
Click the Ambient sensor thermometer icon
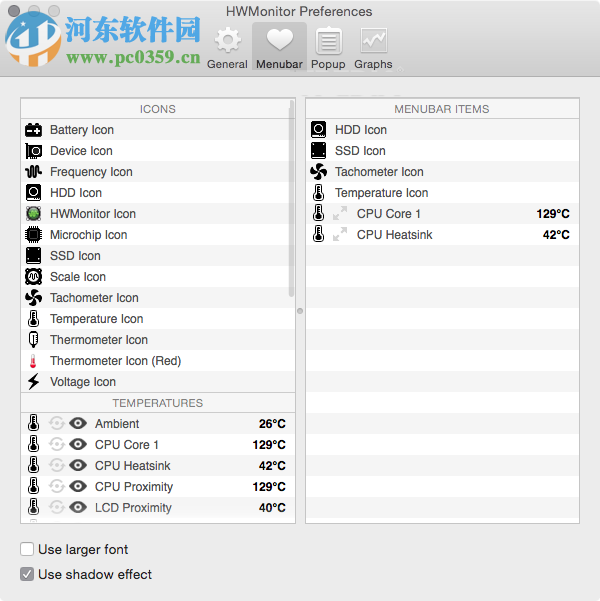33,423
